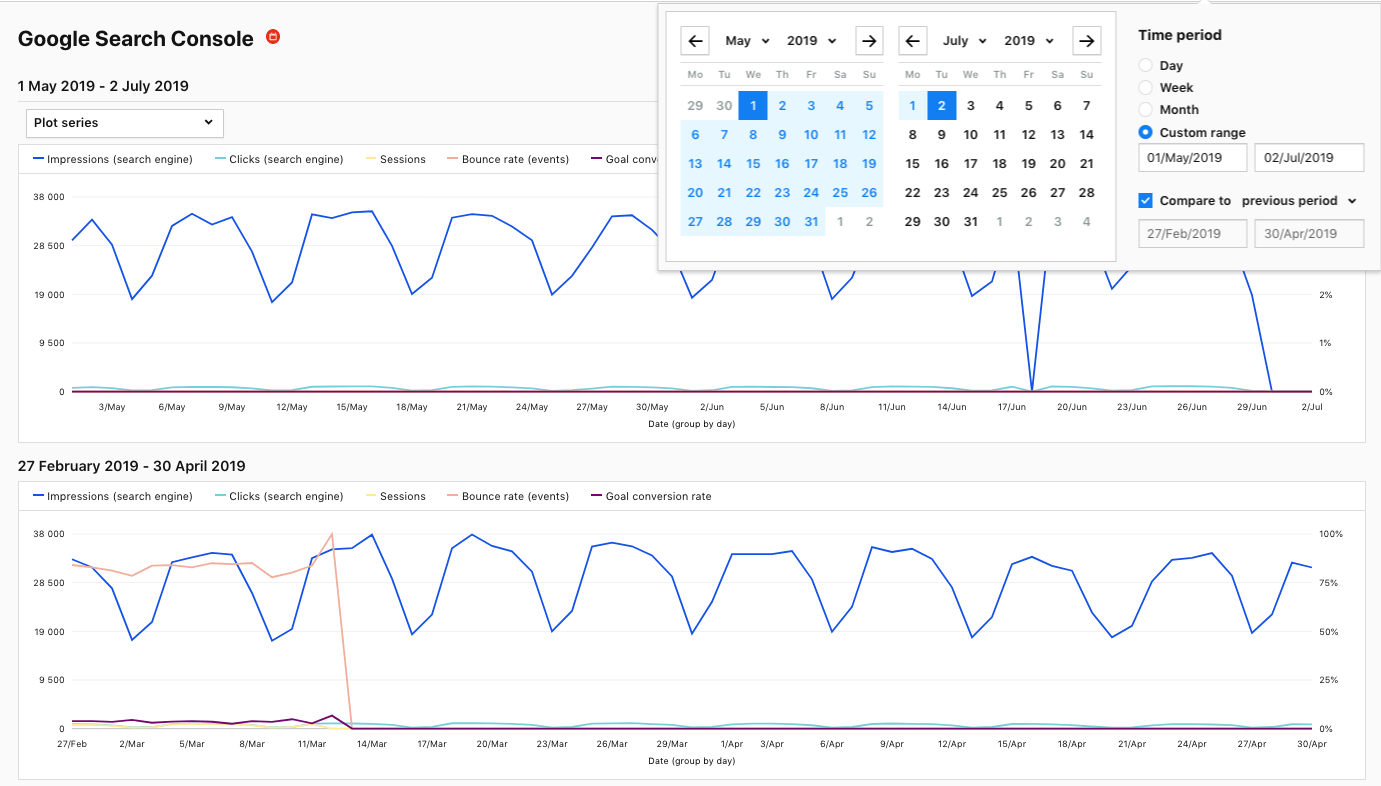The height and width of the screenshot is (786, 1381).
Task: Open the May month dropdown
Action: click(x=747, y=41)
